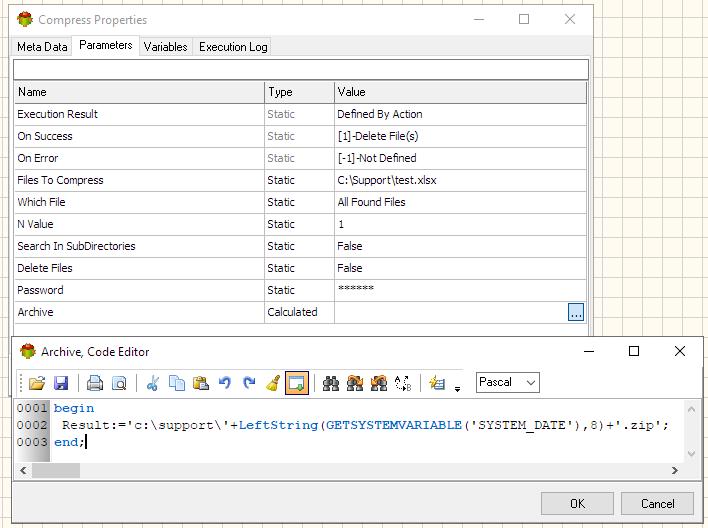Click the third binoculars (find previous) icon
The height and width of the screenshot is (528, 708).
378,383
